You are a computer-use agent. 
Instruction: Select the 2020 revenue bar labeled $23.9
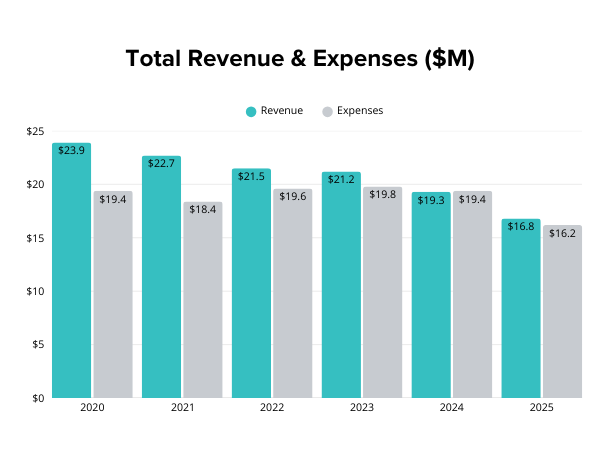click(x=72, y=270)
